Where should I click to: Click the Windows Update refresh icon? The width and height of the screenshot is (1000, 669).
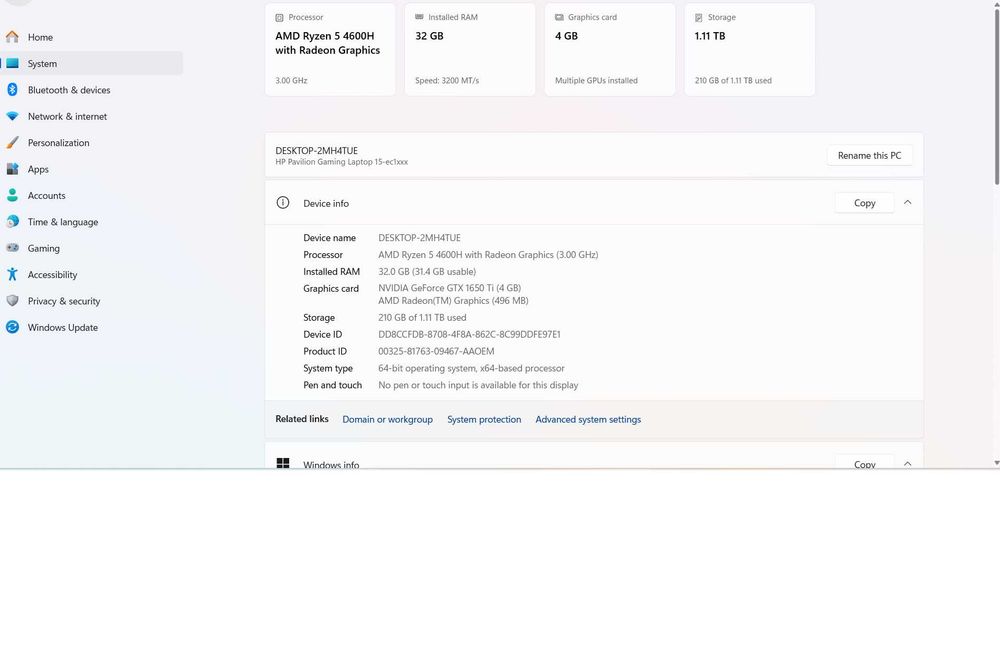12,327
